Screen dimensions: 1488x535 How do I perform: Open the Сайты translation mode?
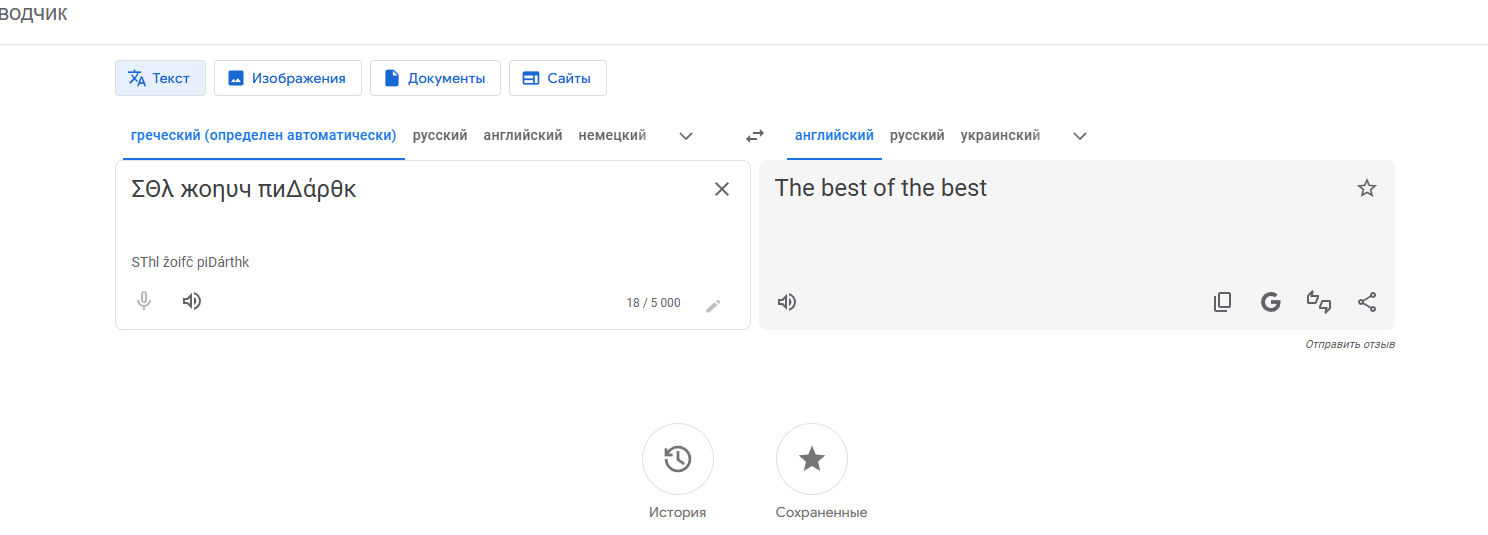click(558, 78)
